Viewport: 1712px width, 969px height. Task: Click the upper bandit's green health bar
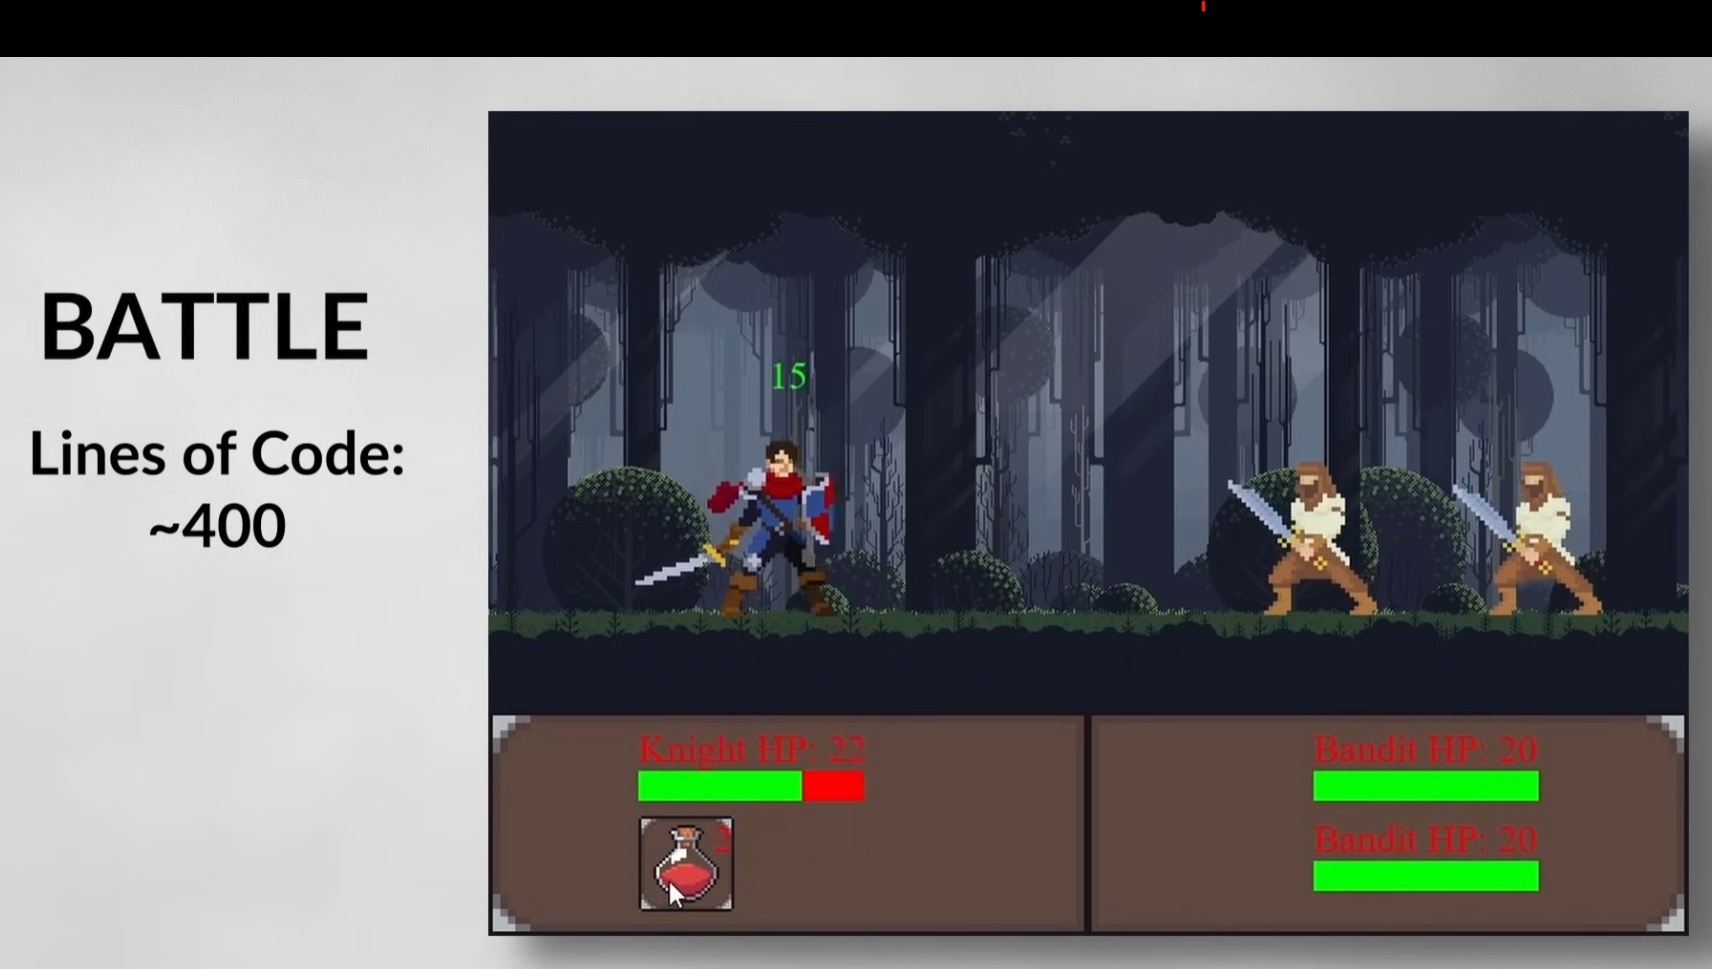click(1426, 786)
